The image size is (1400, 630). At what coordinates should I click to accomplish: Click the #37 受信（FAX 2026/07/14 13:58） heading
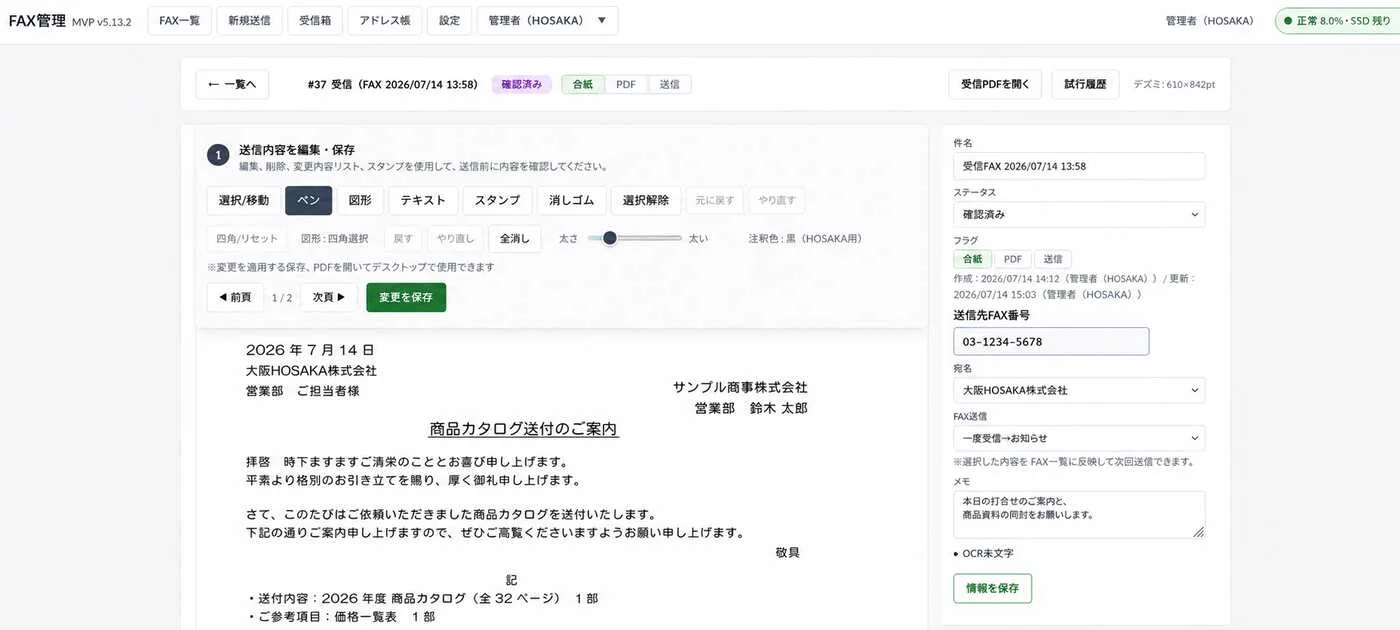click(x=393, y=85)
